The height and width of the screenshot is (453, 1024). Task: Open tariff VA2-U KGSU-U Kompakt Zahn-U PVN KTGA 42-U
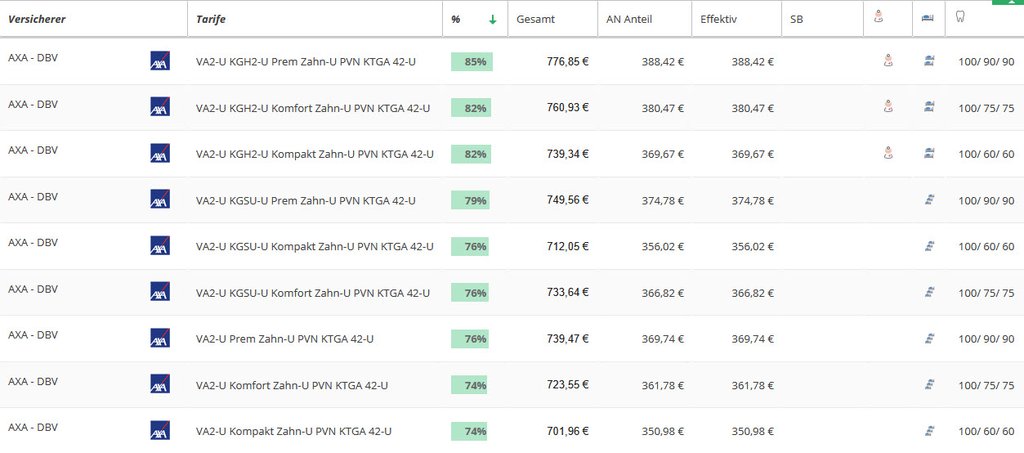coord(315,247)
